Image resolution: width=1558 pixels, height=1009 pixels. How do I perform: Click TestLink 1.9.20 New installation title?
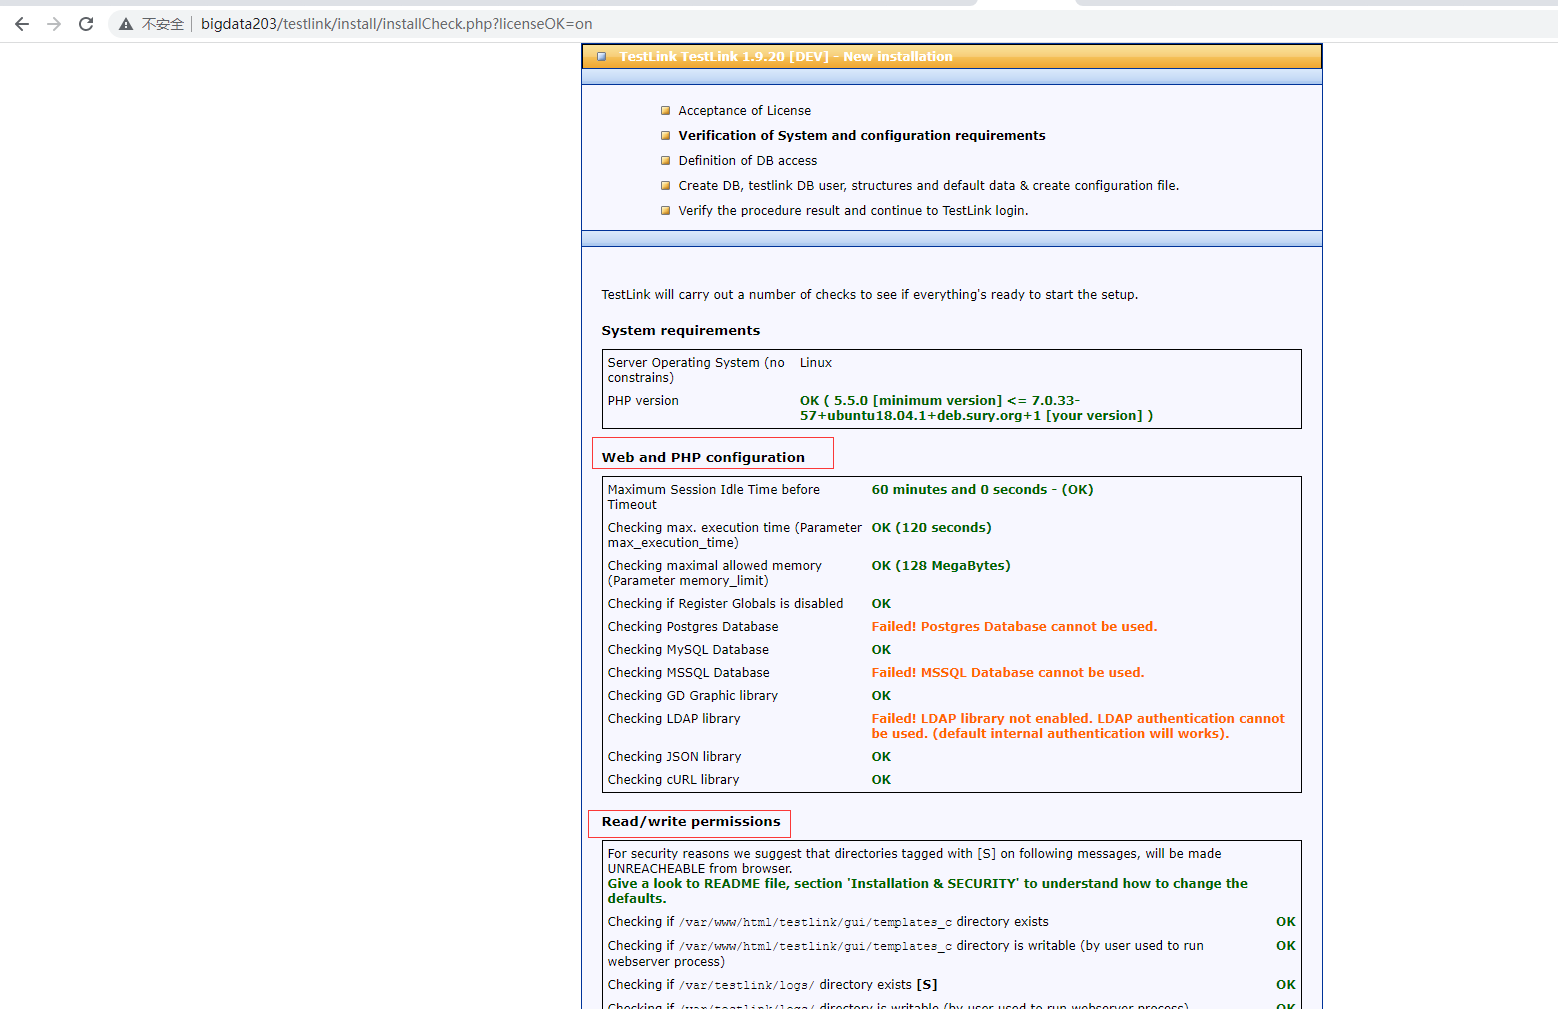pyautogui.click(x=786, y=57)
